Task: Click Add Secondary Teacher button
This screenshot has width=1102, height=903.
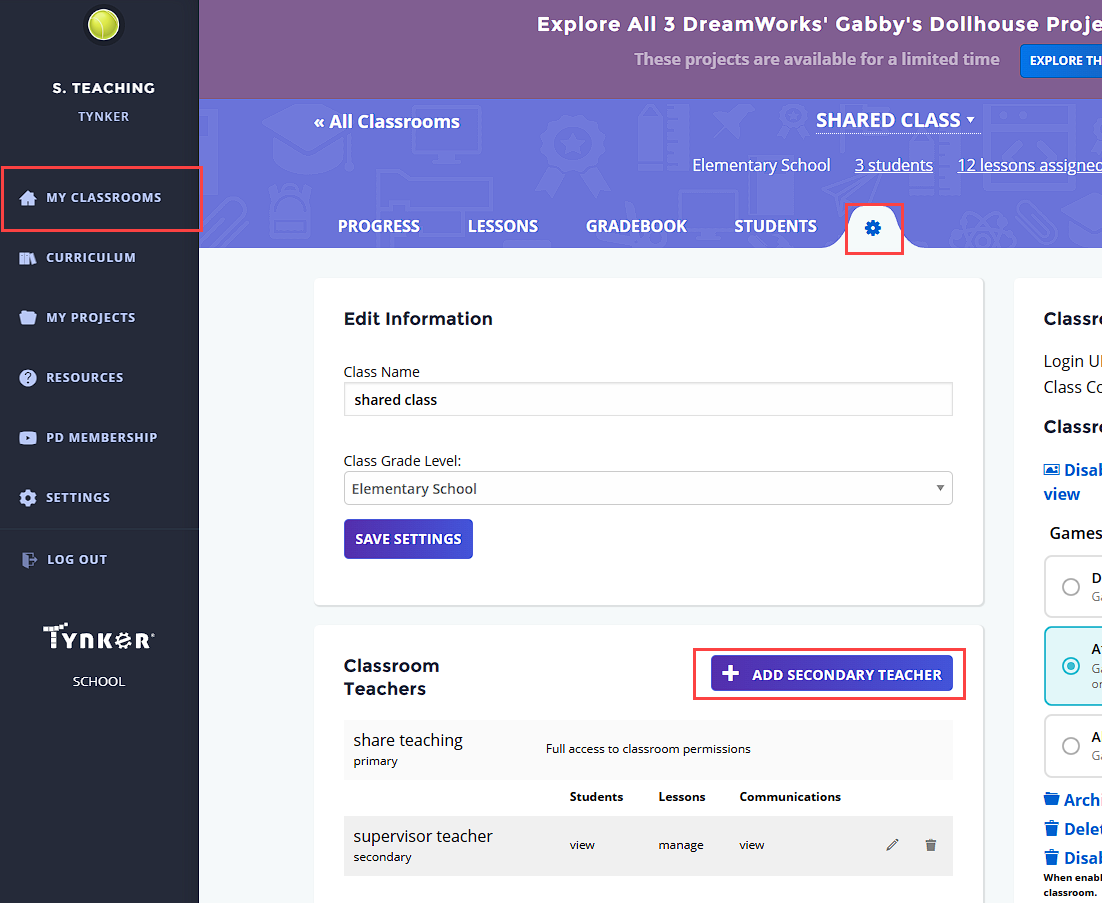Action: coord(832,674)
